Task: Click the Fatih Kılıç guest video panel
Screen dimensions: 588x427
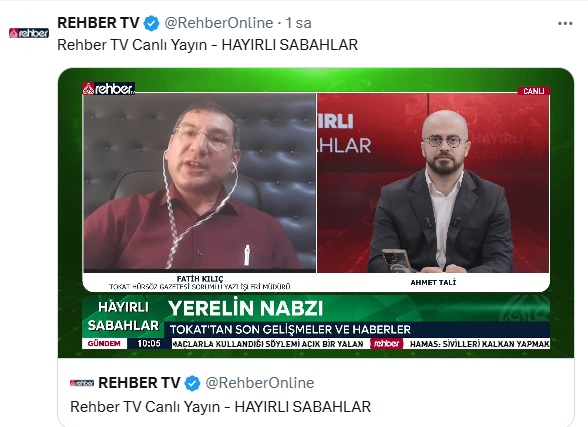Action: [200, 182]
